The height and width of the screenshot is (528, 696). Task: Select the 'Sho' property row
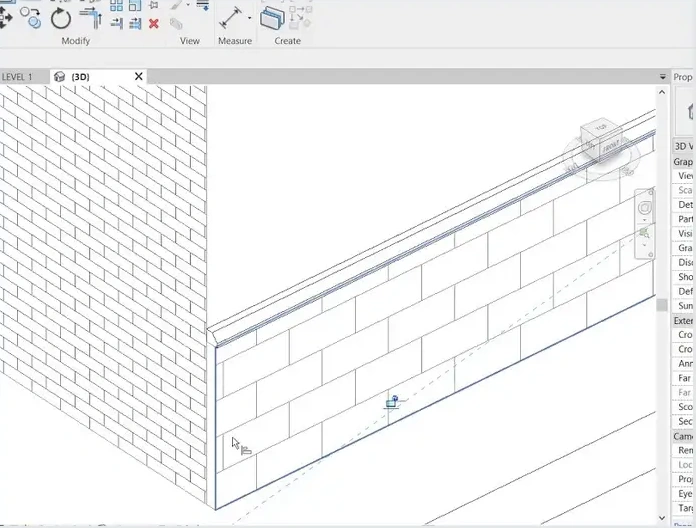point(684,277)
